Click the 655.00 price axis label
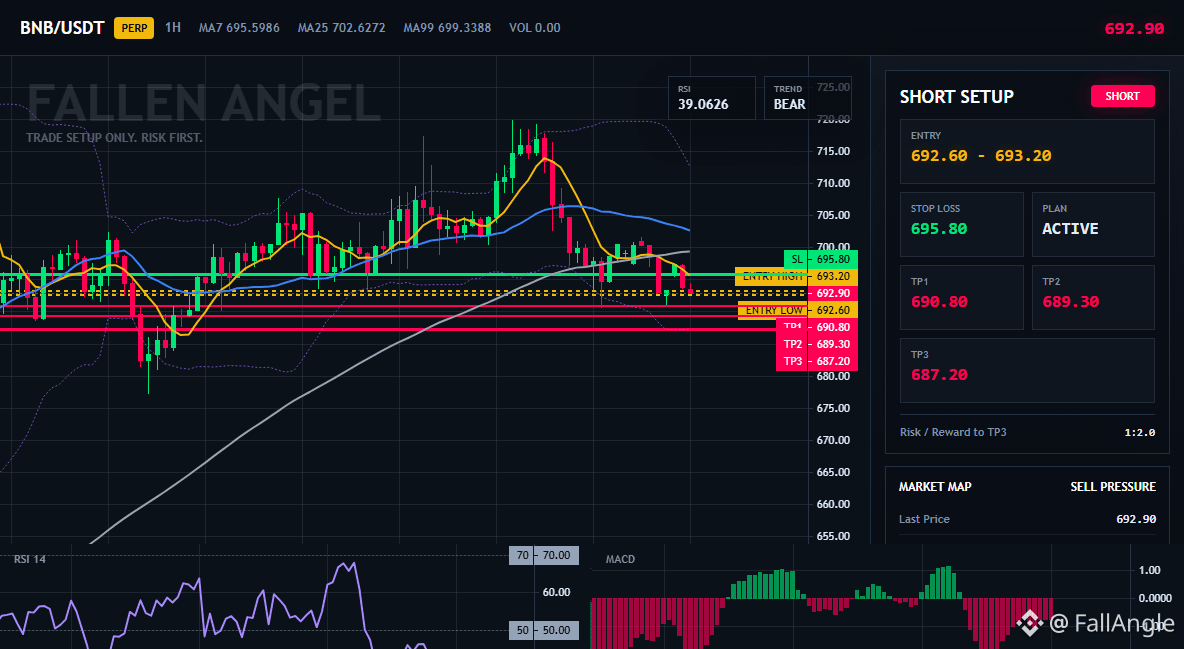Image resolution: width=1184 pixels, height=649 pixels. [x=833, y=536]
